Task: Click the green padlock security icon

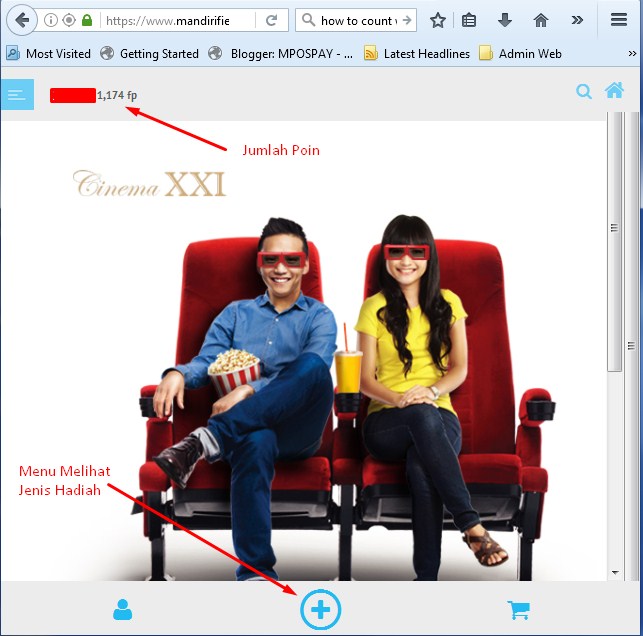Action: click(87, 20)
